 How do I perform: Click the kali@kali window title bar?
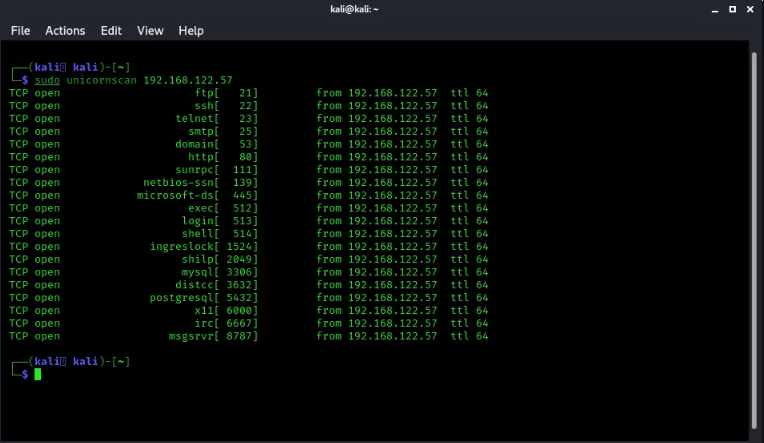[382, 9]
